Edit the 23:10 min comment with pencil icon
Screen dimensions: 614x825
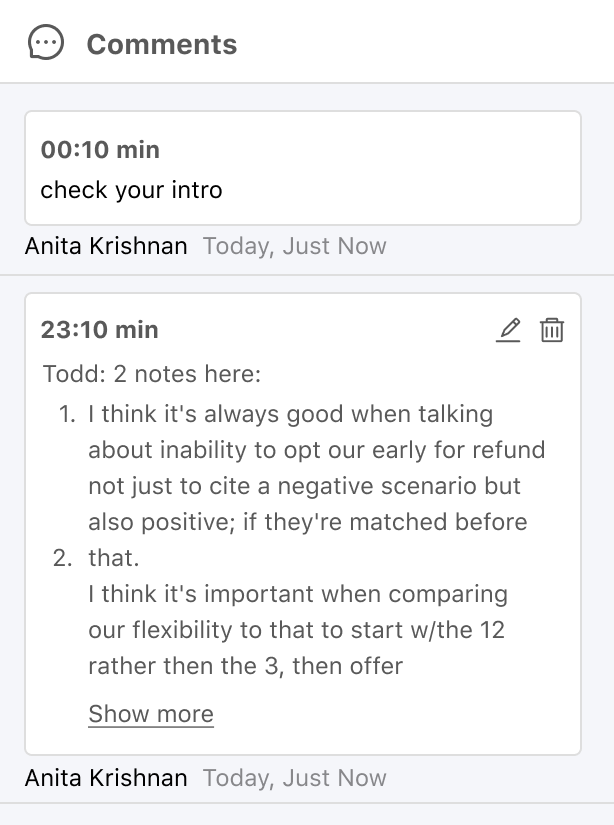click(509, 330)
